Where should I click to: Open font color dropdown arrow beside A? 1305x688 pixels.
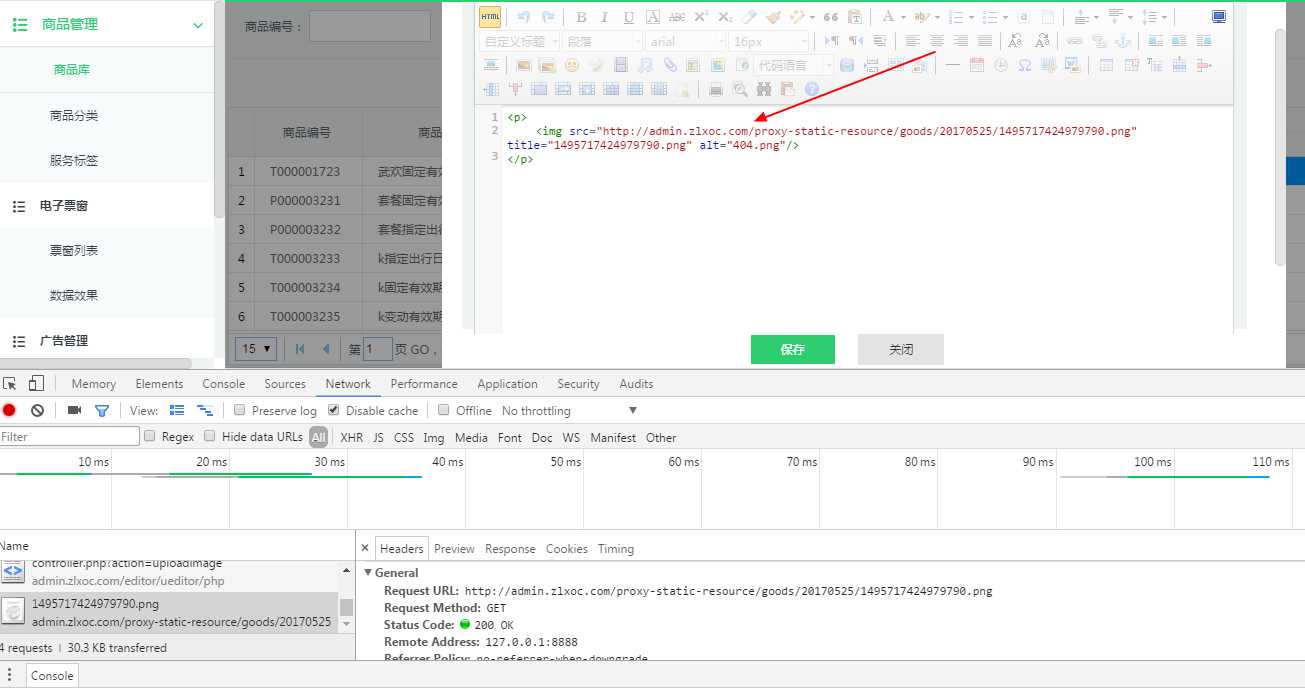902,17
